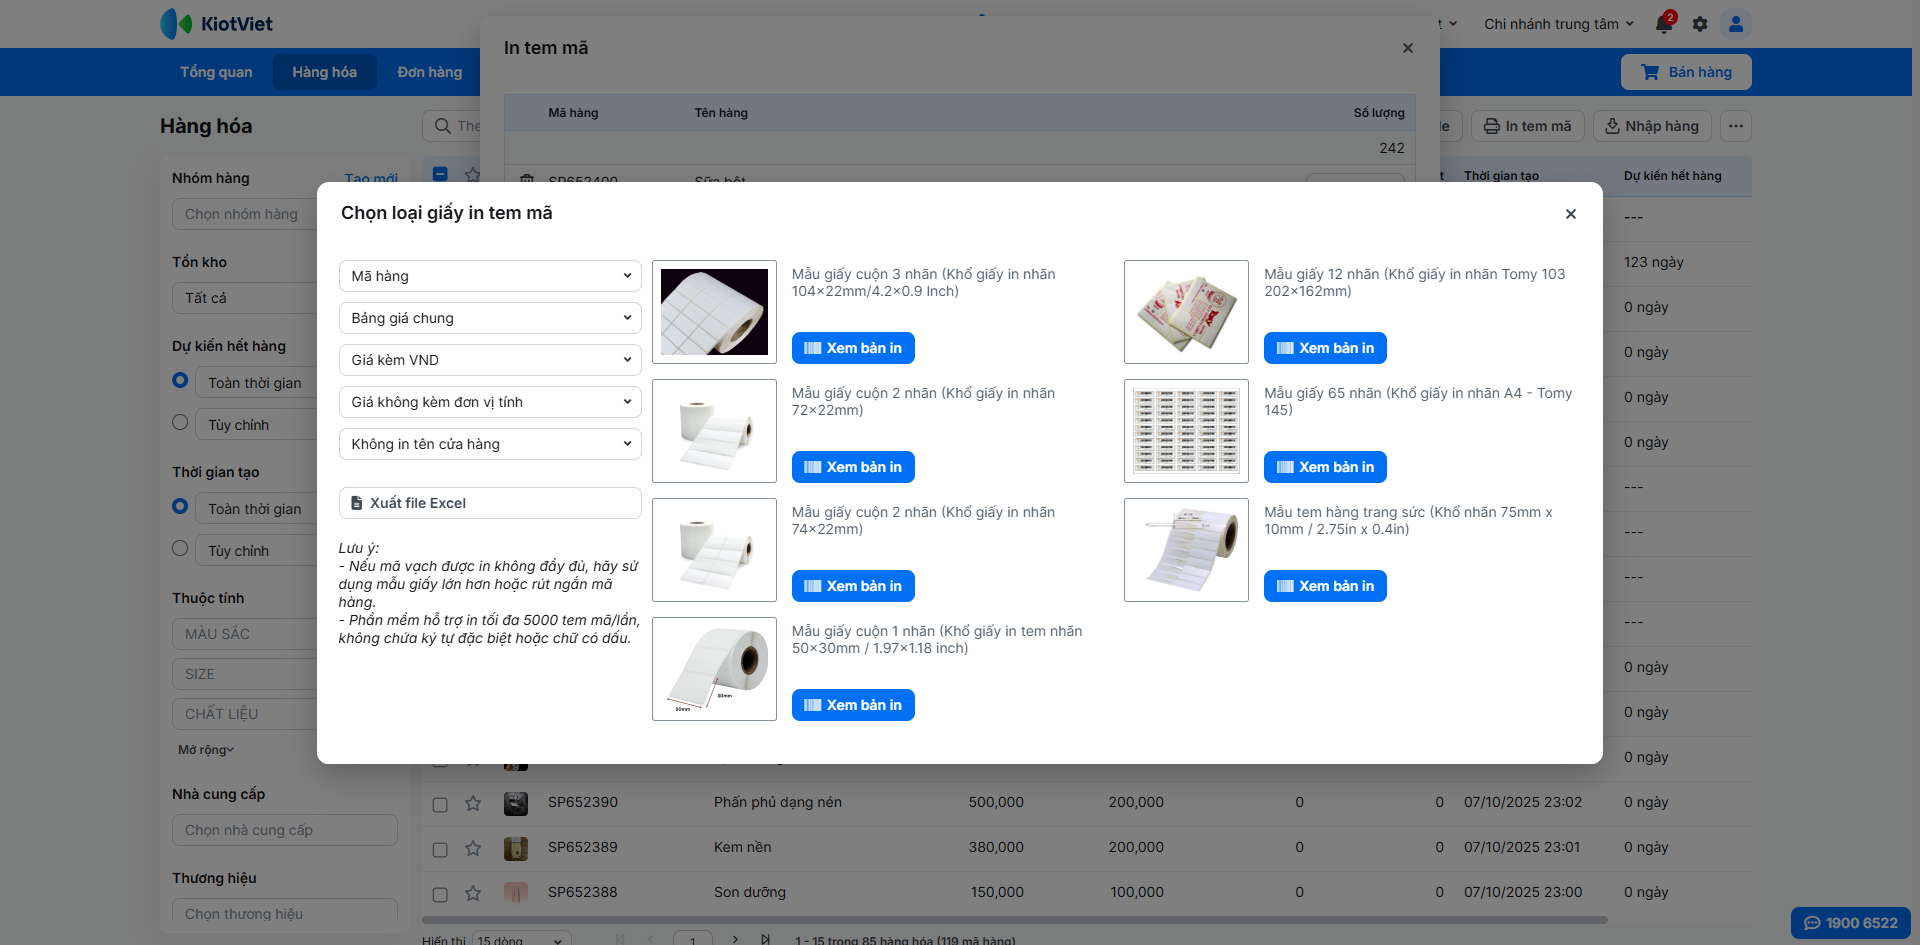
Task: Click the KiotViet logo
Action: click(217, 24)
